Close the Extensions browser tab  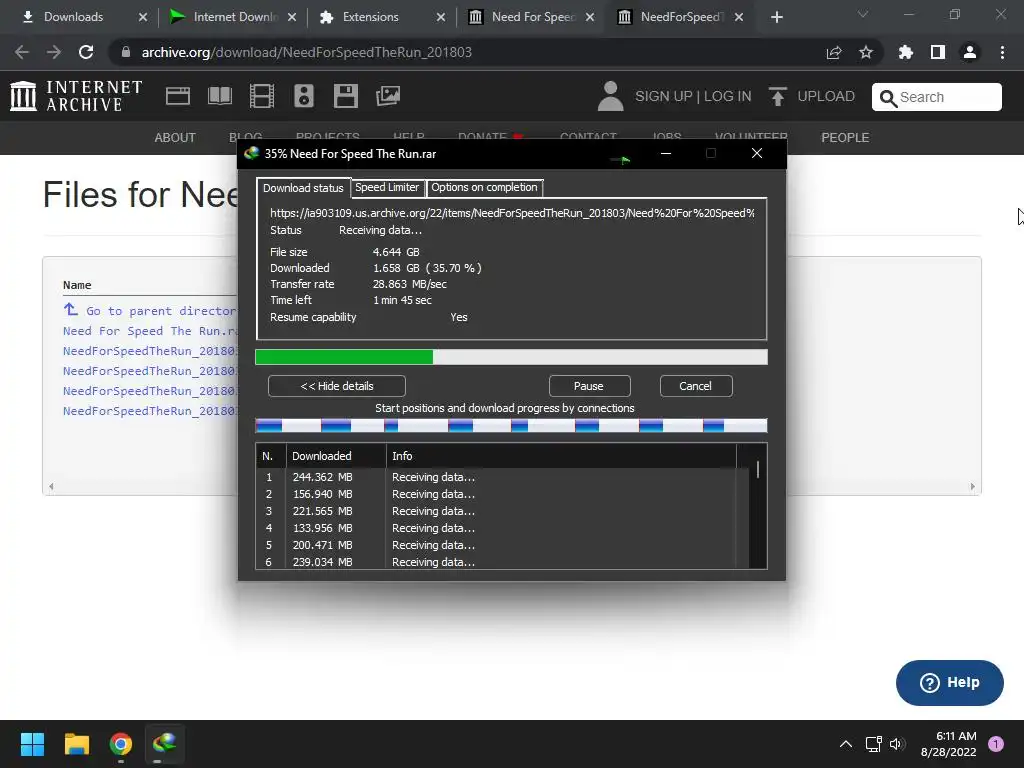pyautogui.click(x=441, y=17)
